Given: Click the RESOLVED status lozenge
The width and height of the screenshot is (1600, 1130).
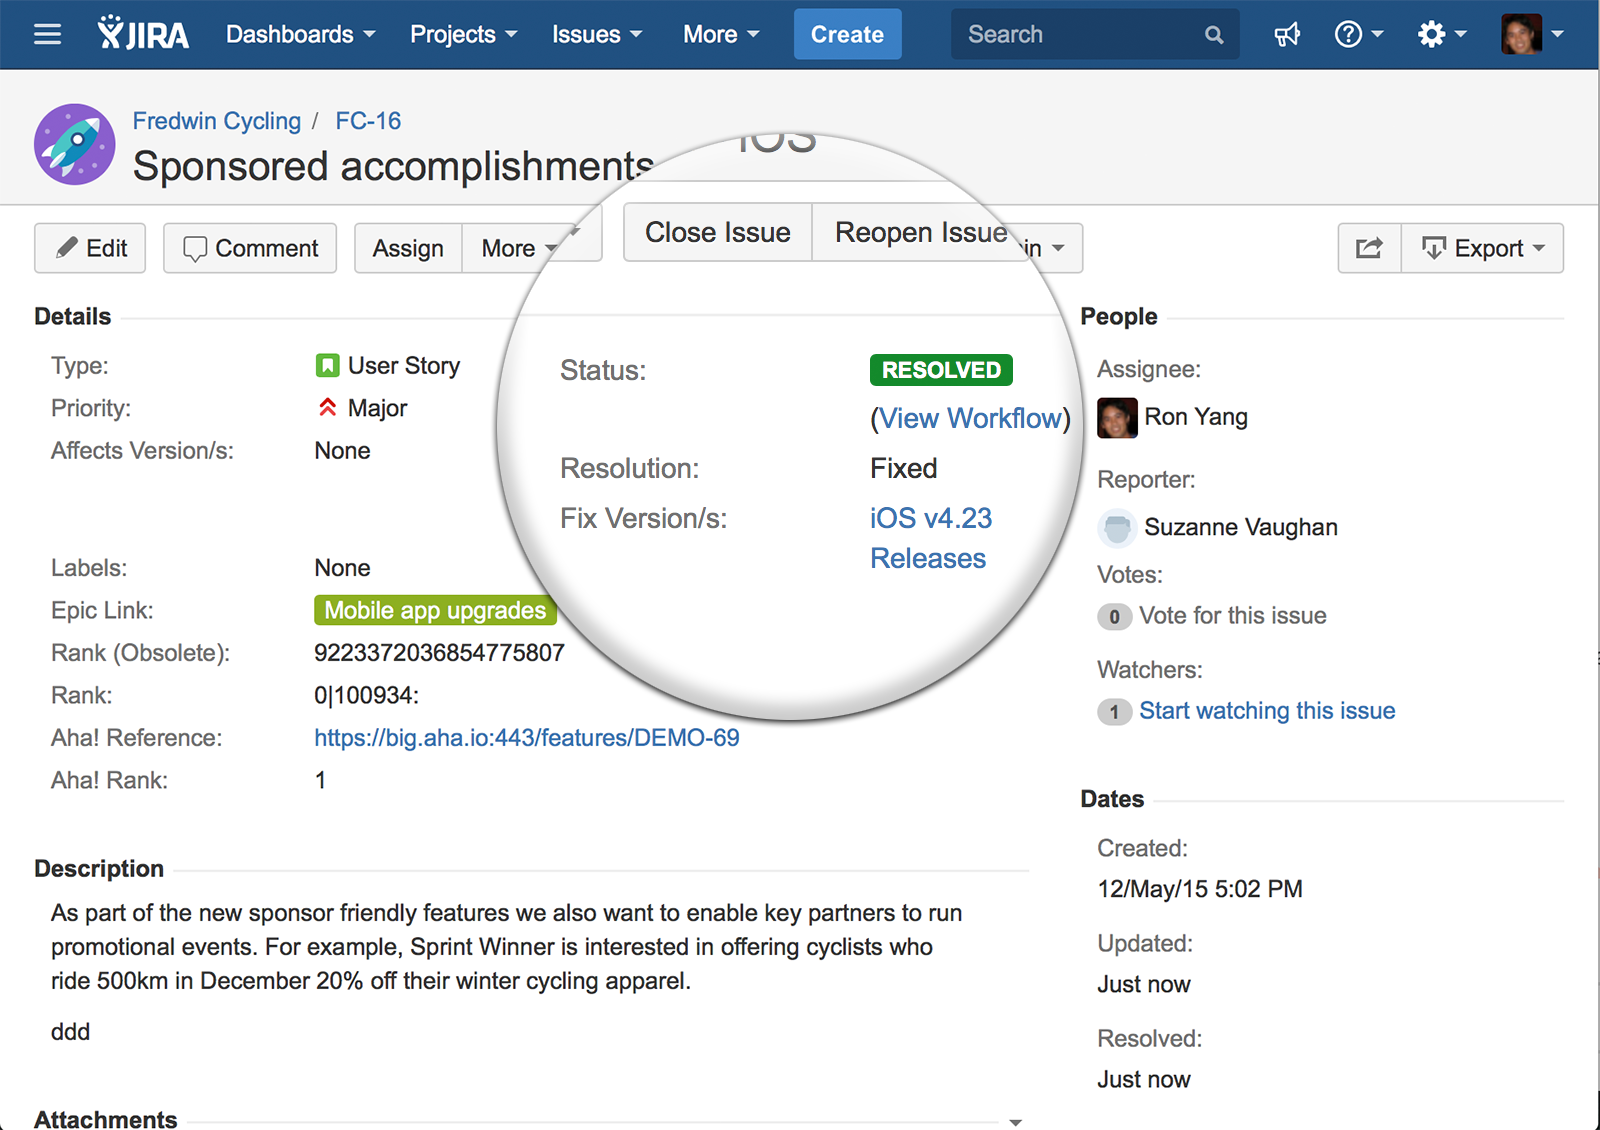Looking at the screenshot, I should coord(941,370).
